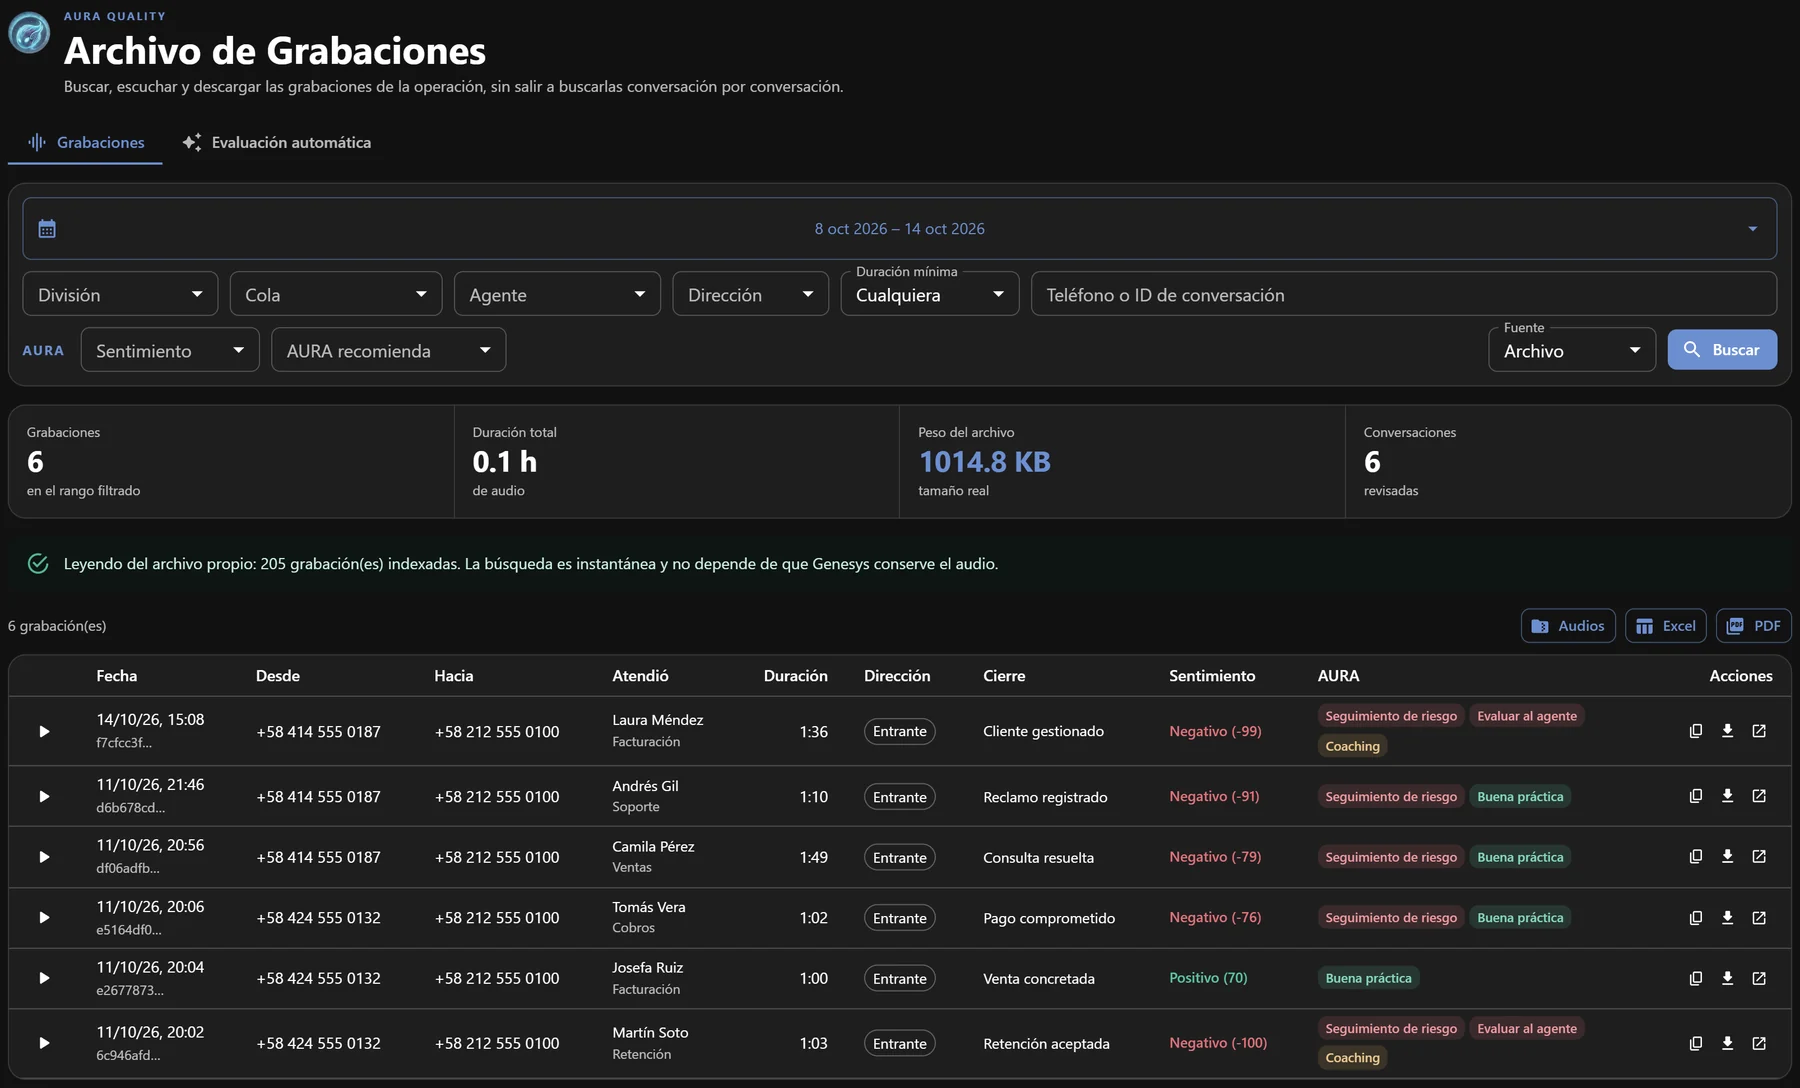Play the Martín Soto recording

(x=44, y=1043)
